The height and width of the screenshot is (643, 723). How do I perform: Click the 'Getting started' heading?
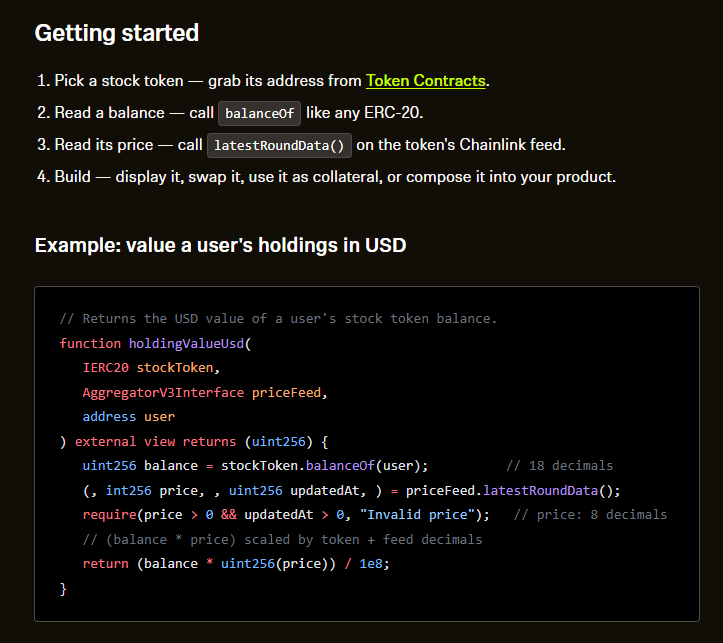117,33
